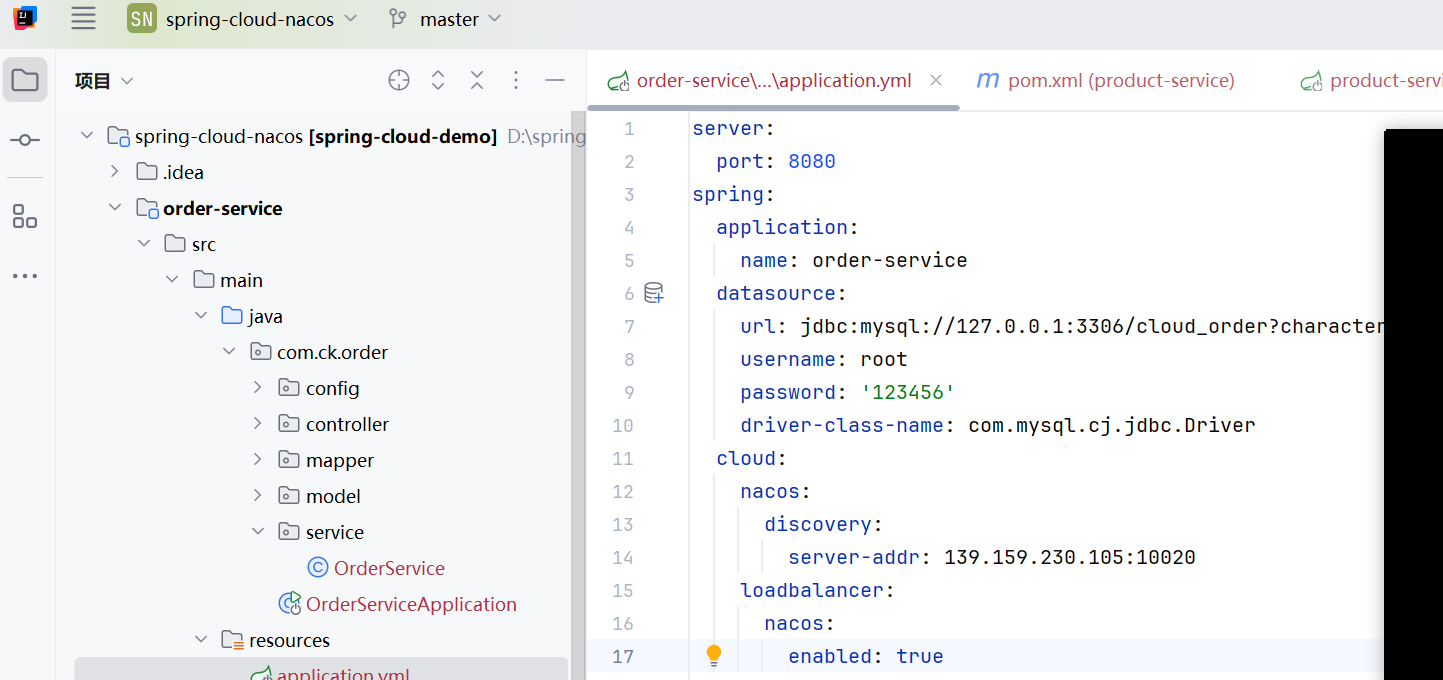Select OrderService in project tree
The width and height of the screenshot is (1443, 680).
click(389, 568)
